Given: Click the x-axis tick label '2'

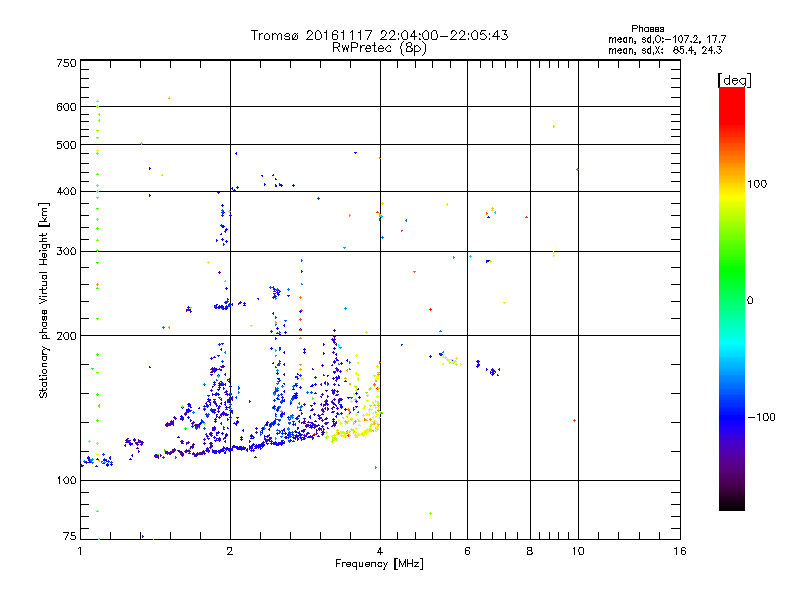Looking at the screenshot, I should click(230, 551).
